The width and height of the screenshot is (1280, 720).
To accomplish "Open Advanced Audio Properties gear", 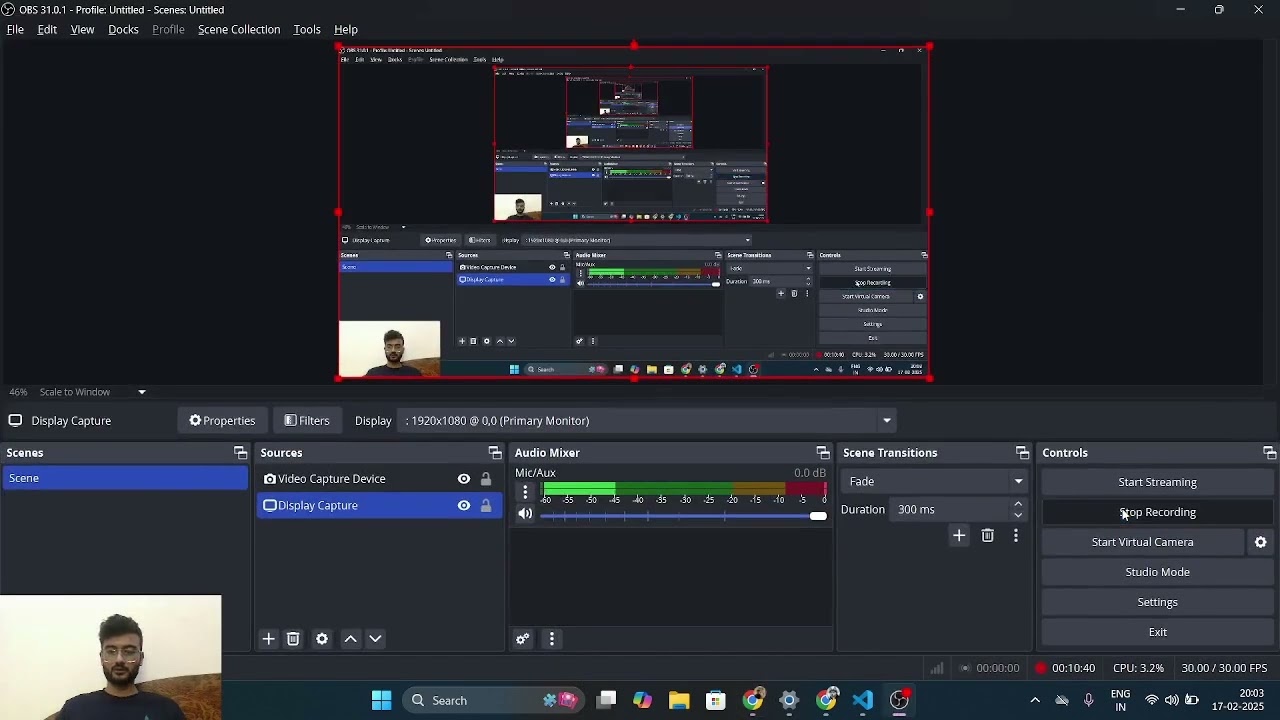I will pyautogui.click(x=522, y=639).
